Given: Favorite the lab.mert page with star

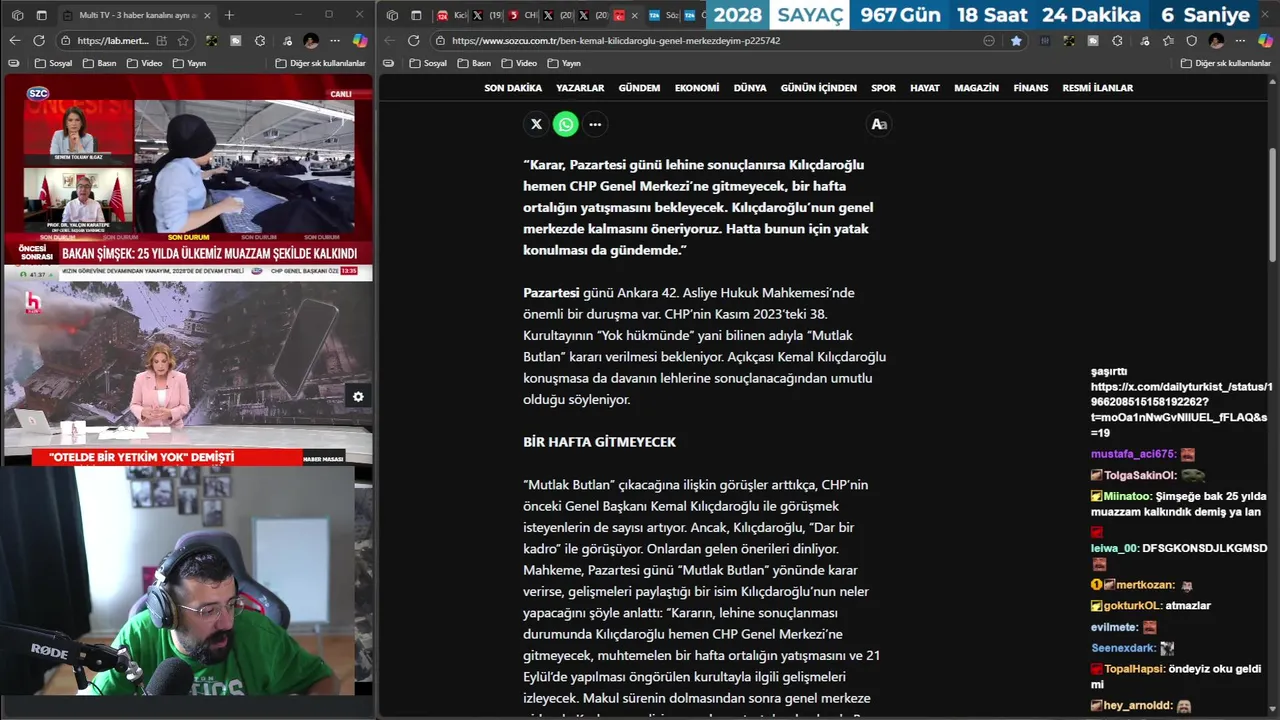Looking at the screenshot, I should click(x=183, y=41).
